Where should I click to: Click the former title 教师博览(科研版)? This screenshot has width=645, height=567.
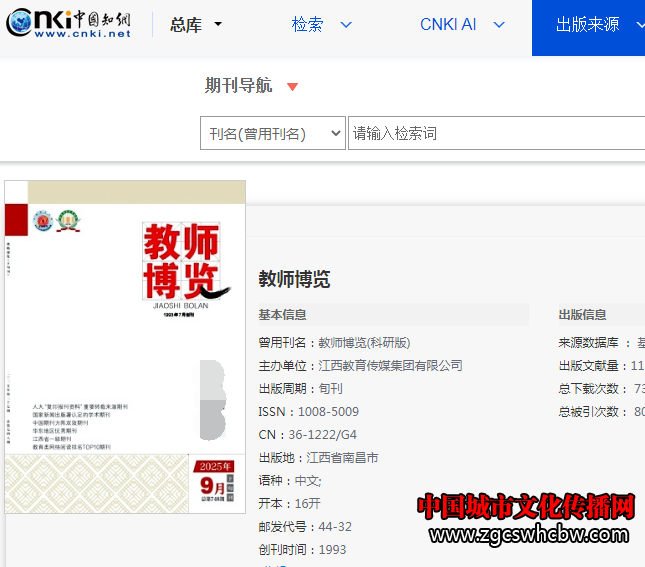364,343
